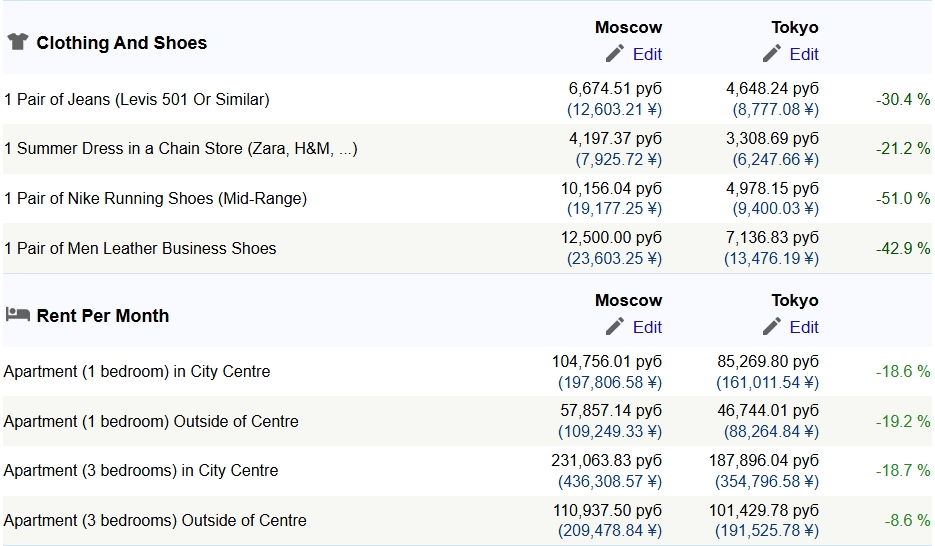
Task: Click yen amount (197,806.58 ¥)
Action: click(610, 383)
